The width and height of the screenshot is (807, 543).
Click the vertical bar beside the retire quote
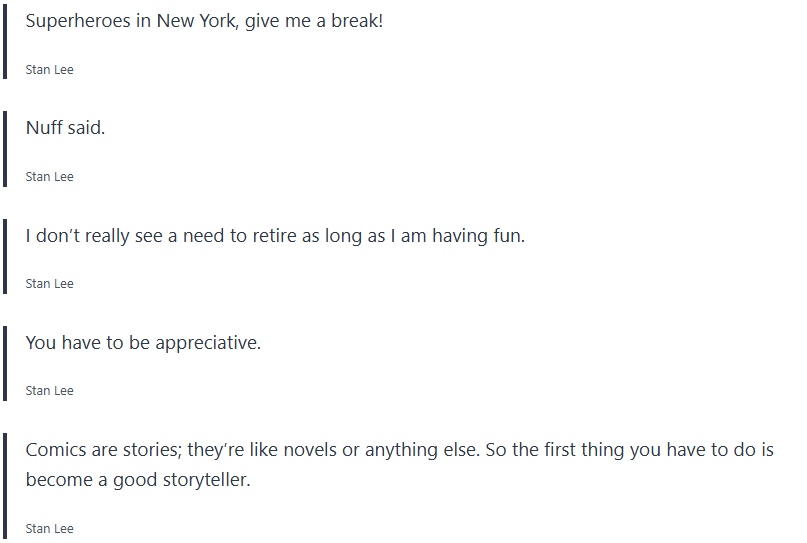(x=5, y=256)
